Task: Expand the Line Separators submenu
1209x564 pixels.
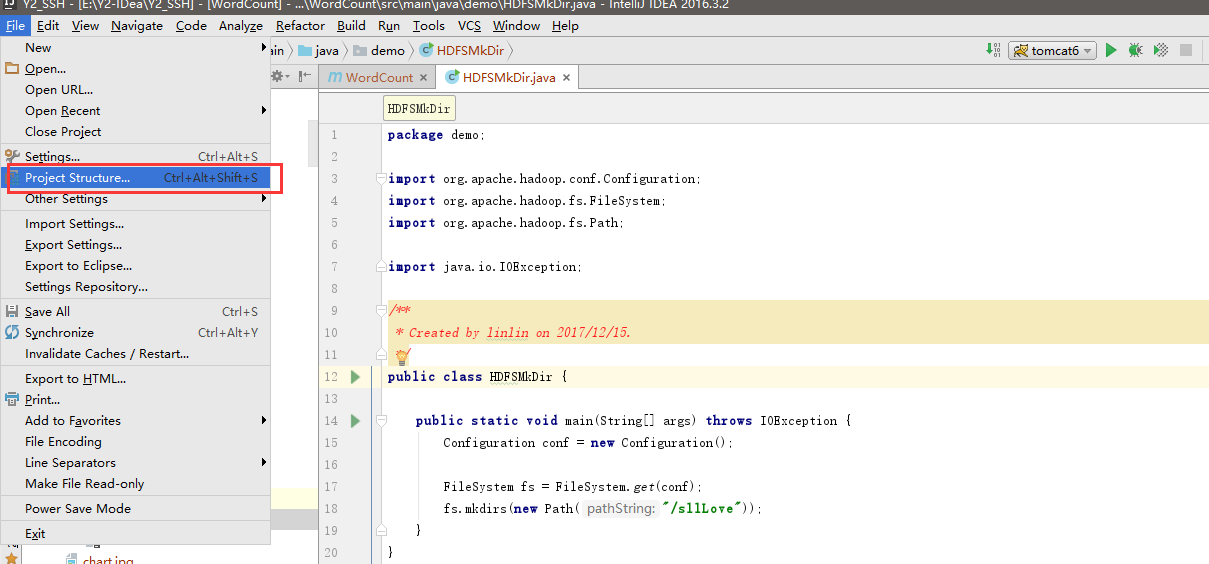Action: [x=70, y=463]
